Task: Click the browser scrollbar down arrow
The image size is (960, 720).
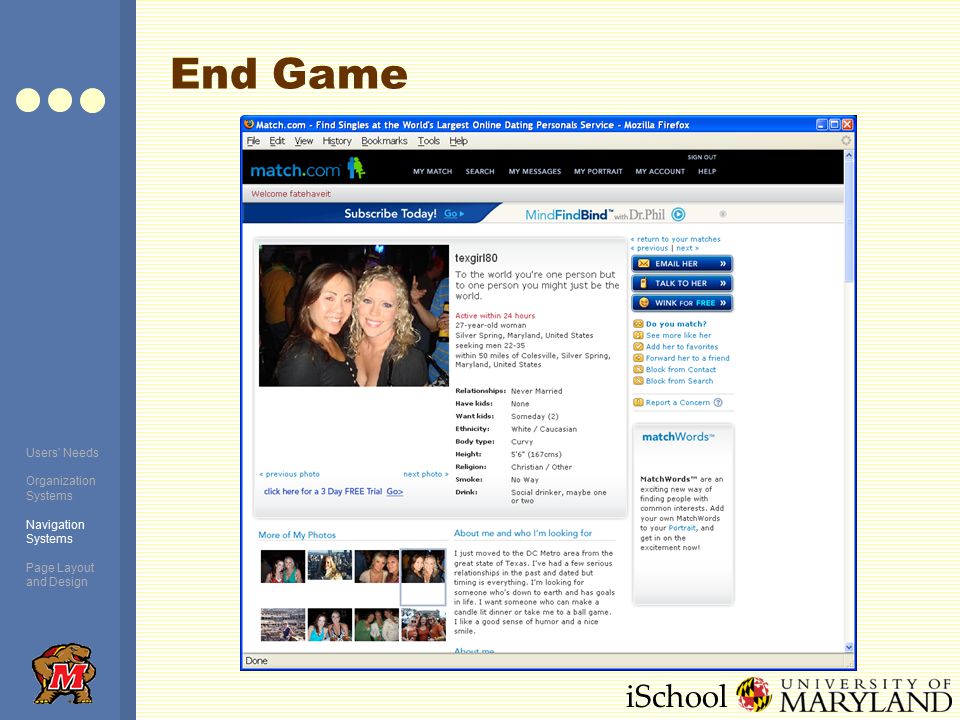Action: pos(849,647)
